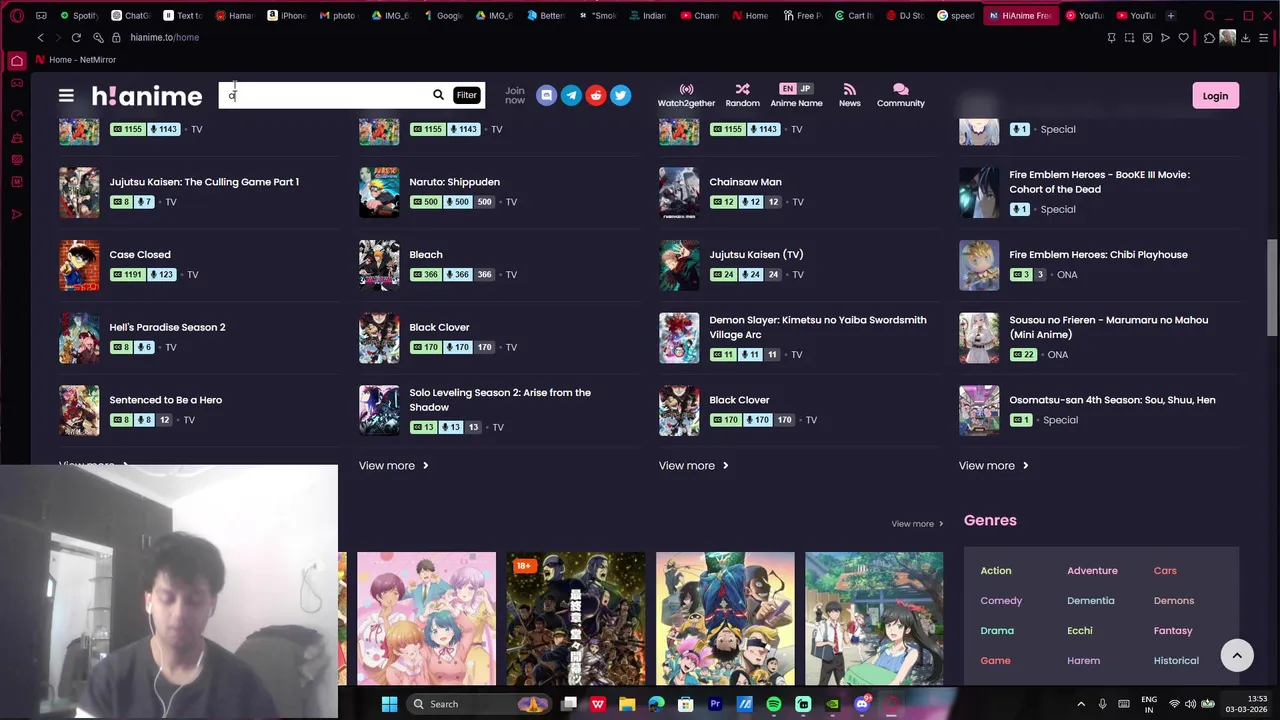1280x720 pixels.
Task: Click the magnifier search icon
Action: click(438, 95)
